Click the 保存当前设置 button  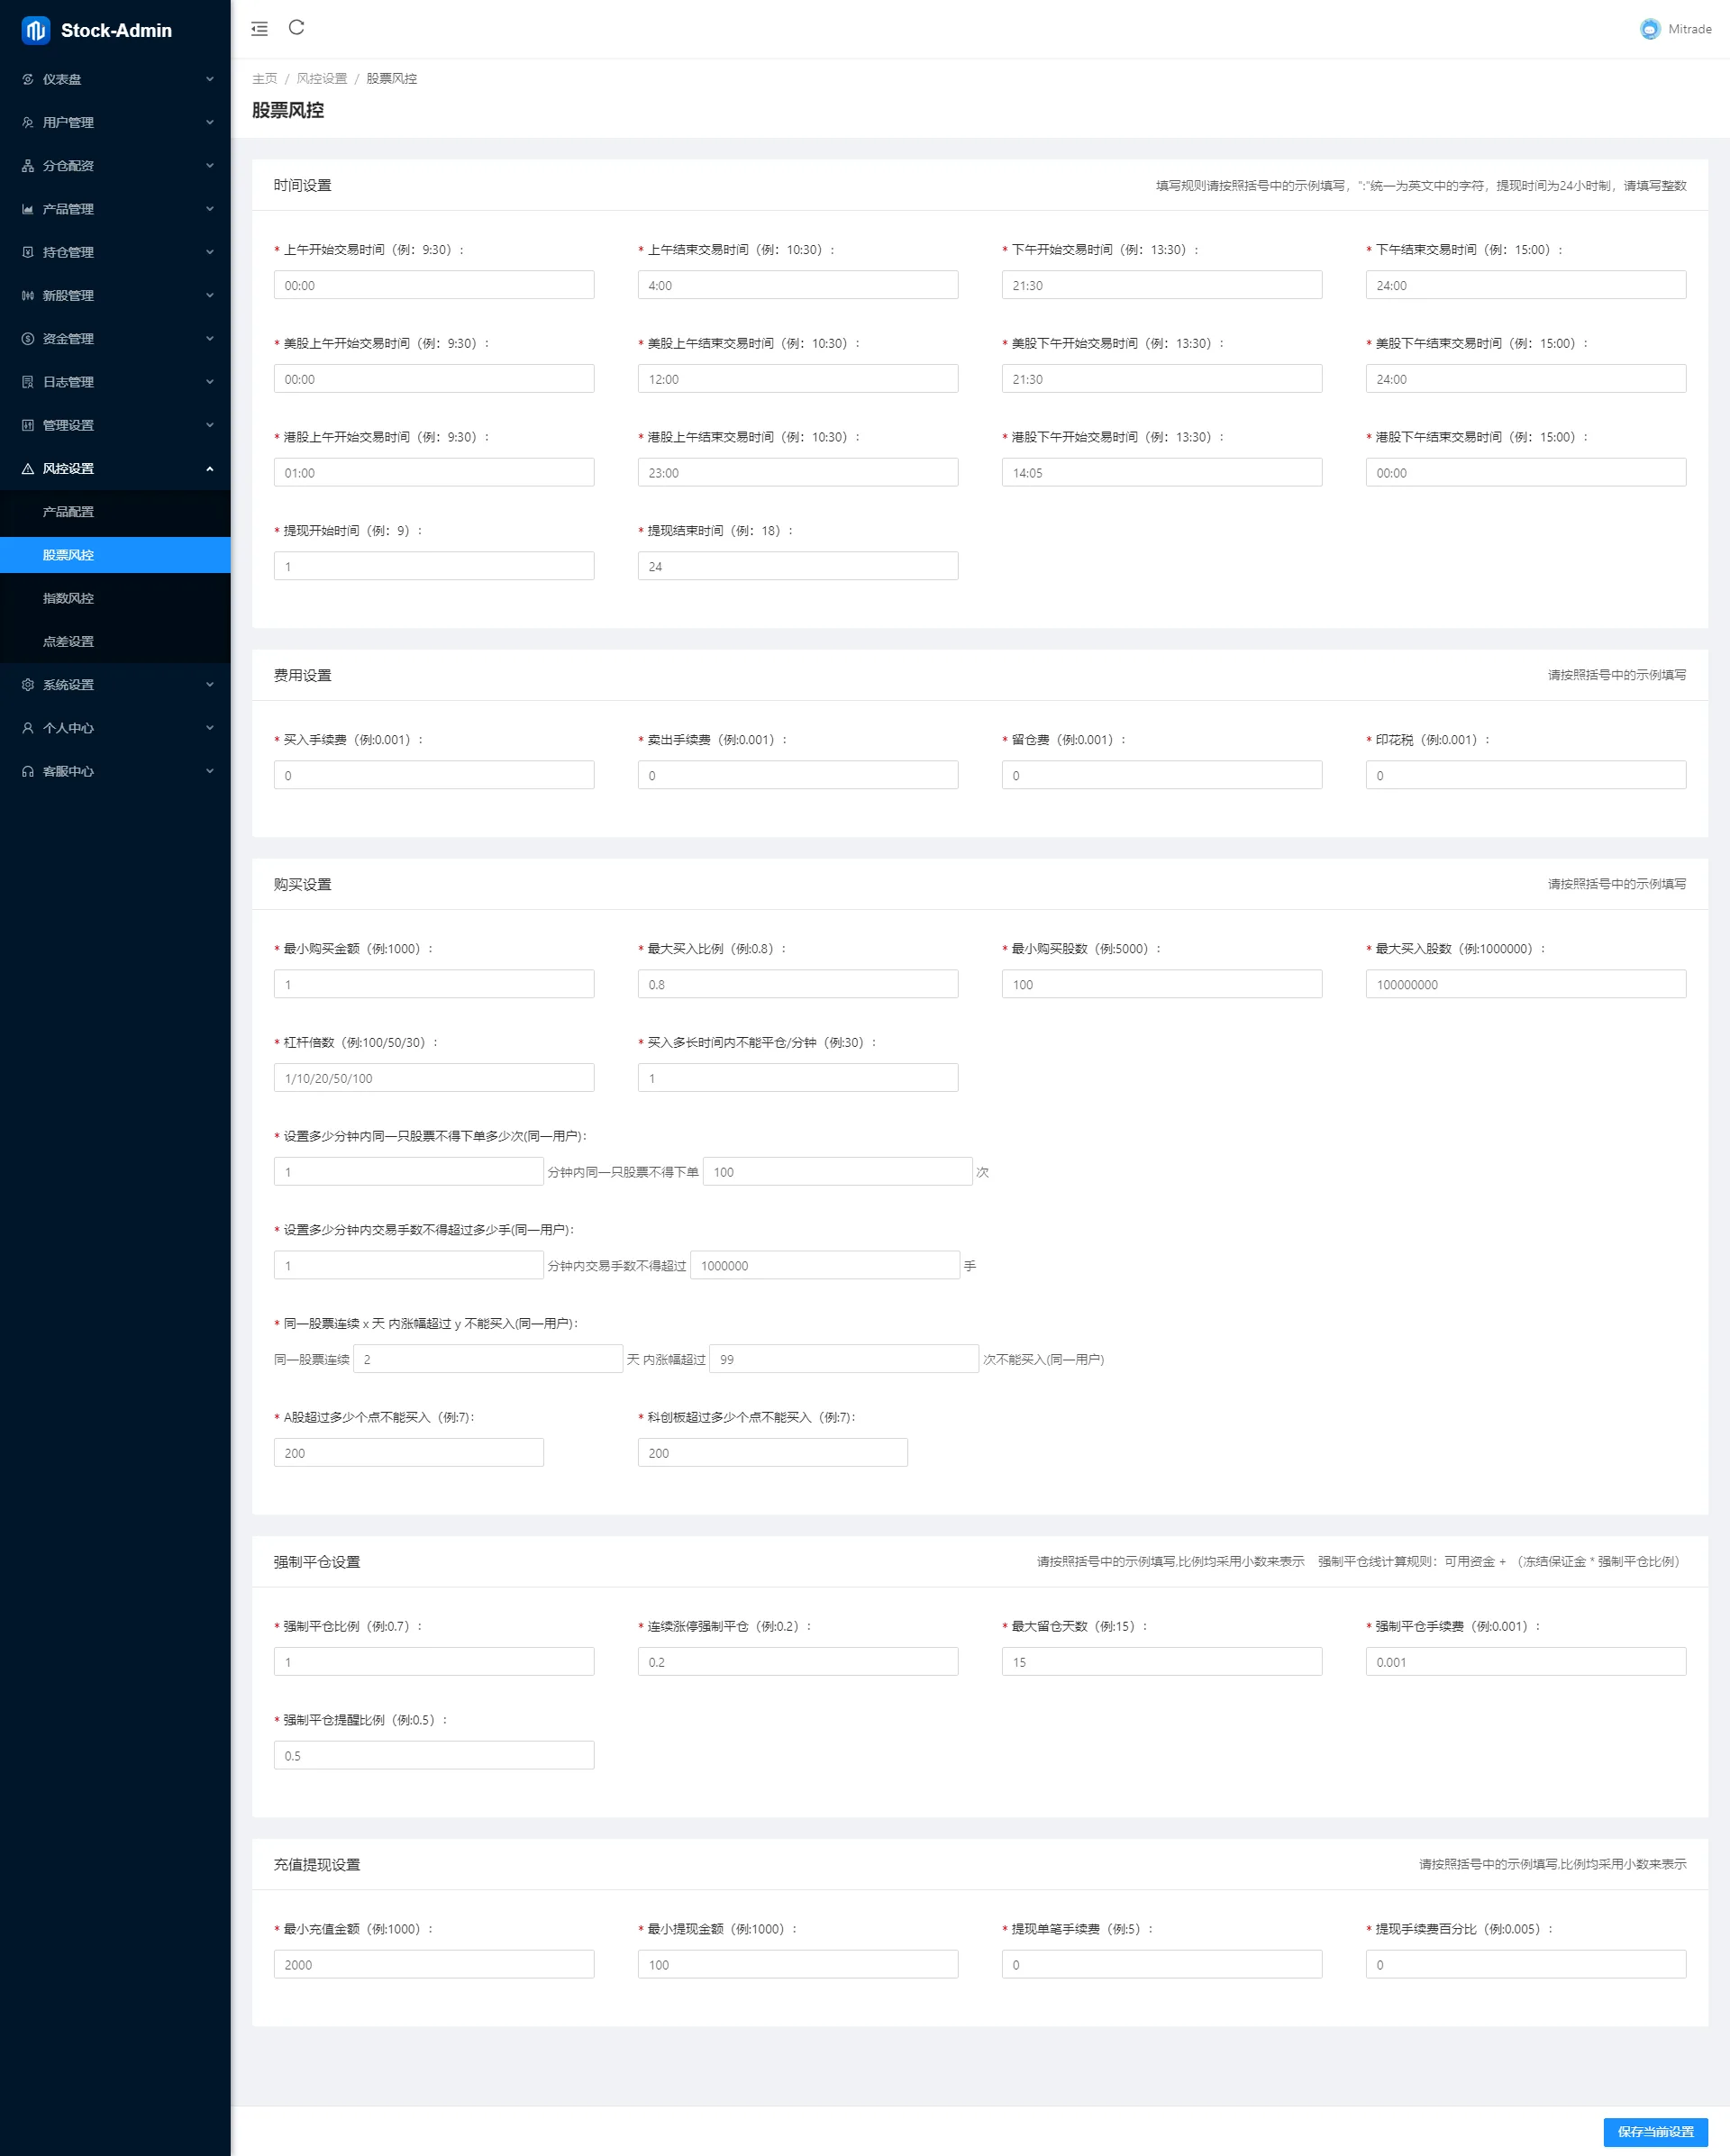point(1655,2131)
